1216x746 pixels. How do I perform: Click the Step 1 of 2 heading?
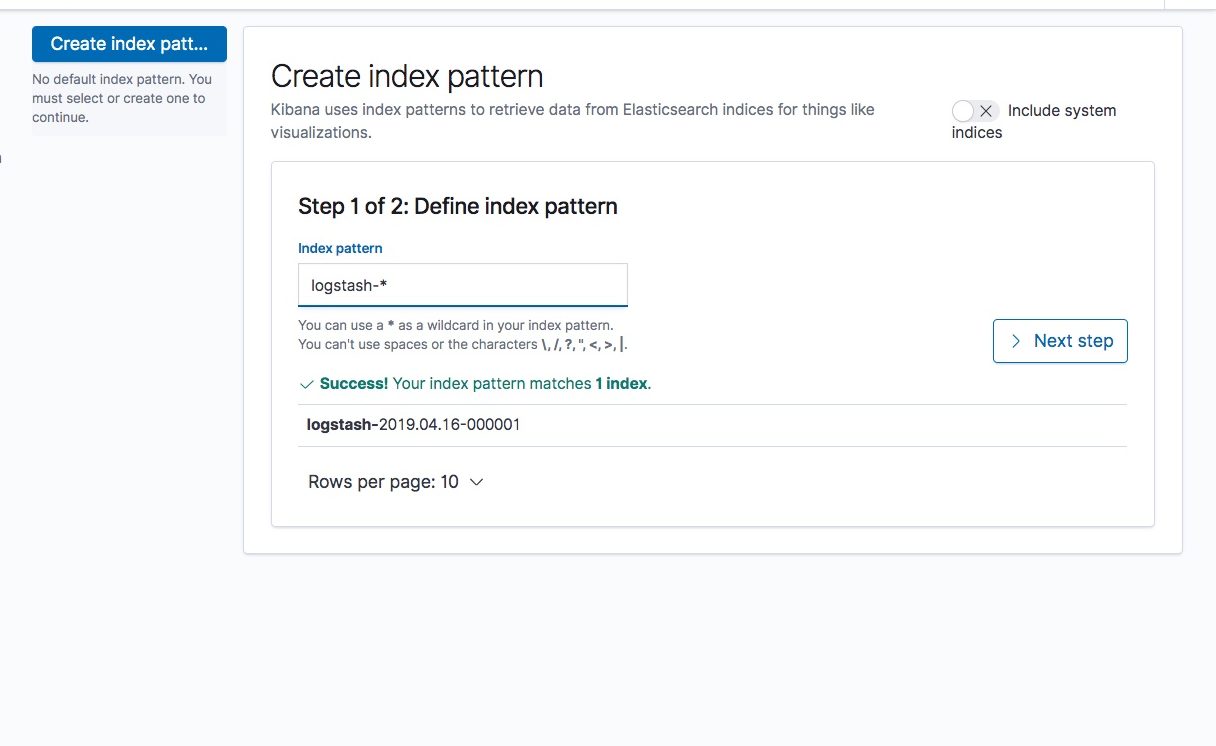click(x=458, y=206)
